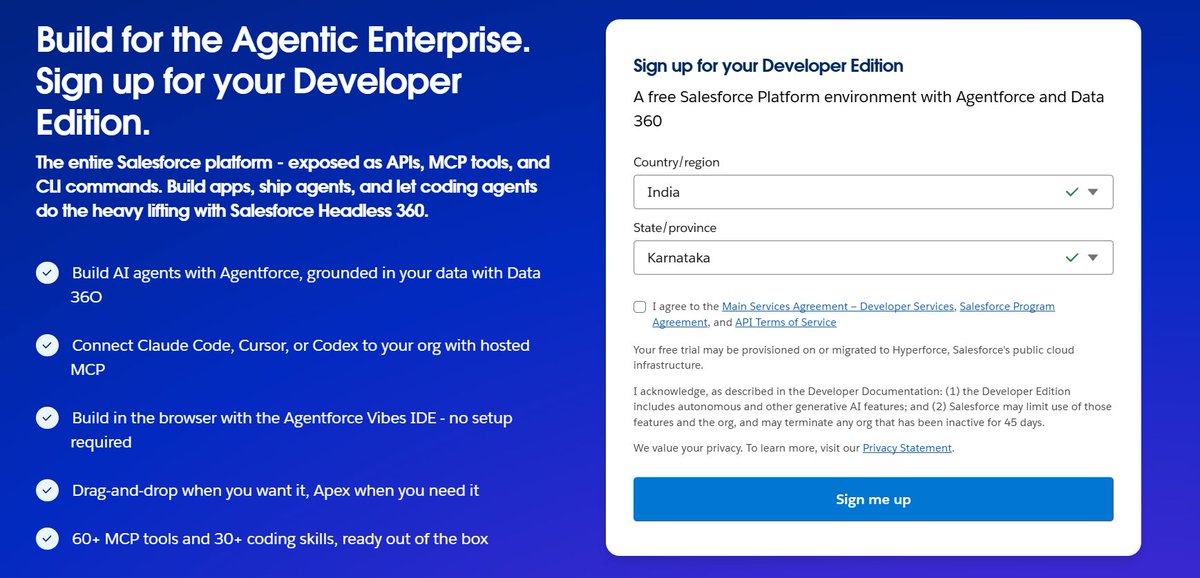Viewport: 1200px width, 578px height.
Task: Click checkmark icon beside Build AI agents
Action: [x=46, y=273]
